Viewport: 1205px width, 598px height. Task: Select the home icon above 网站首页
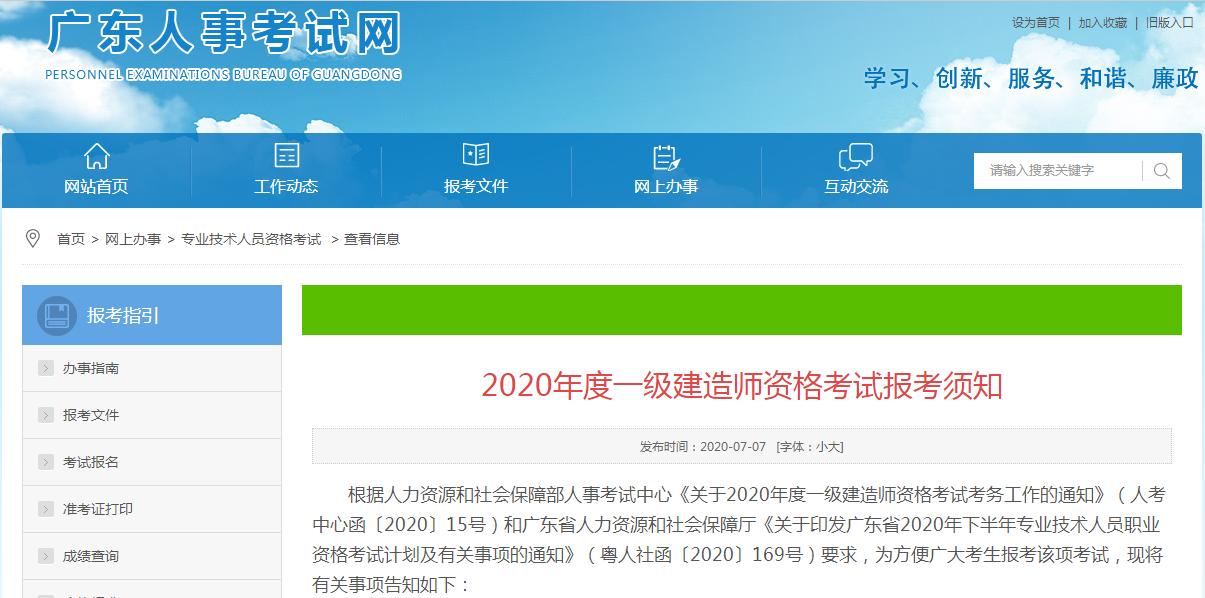pyautogui.click(x=96, y=155)
